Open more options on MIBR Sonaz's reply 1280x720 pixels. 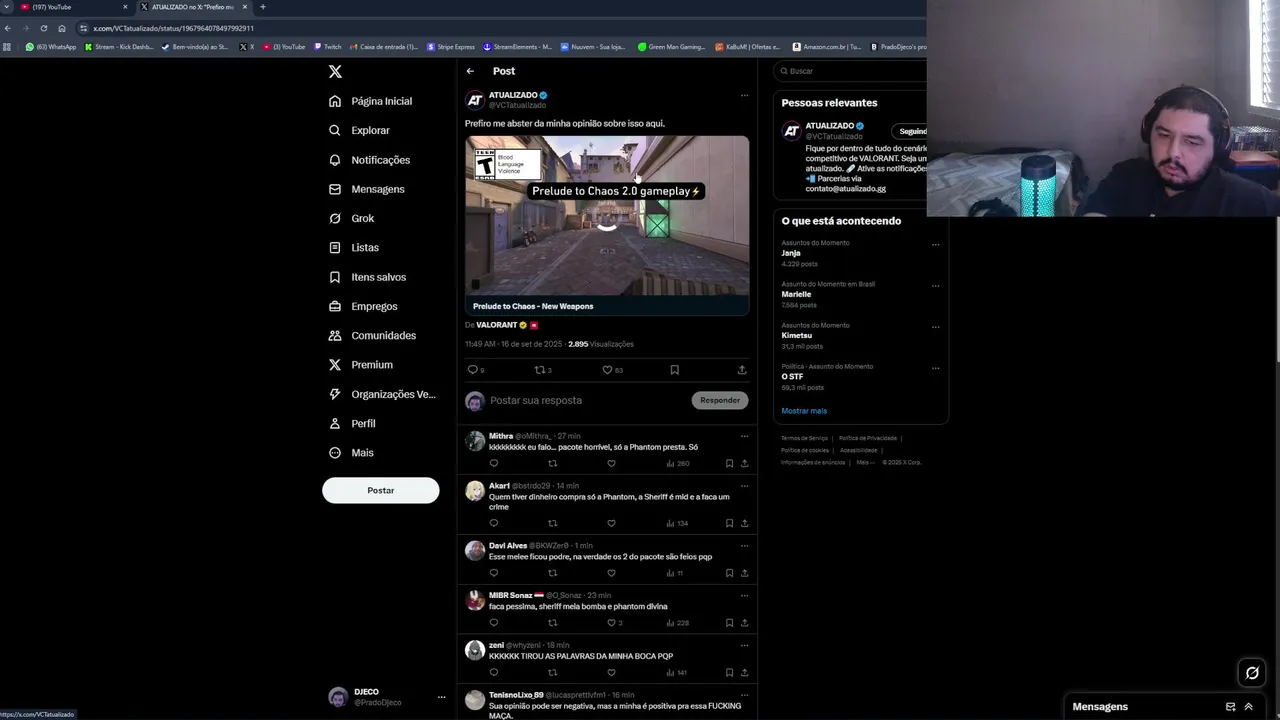[744, 595]
